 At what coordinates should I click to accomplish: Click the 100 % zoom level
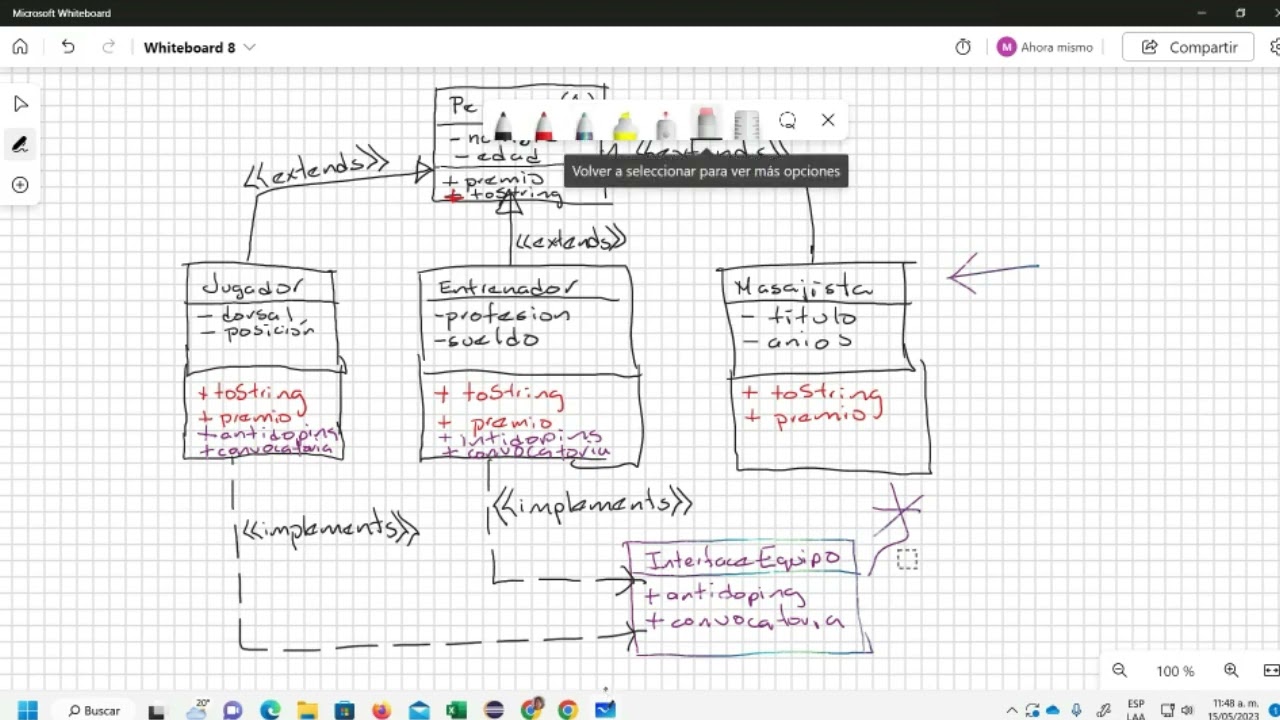1175,671
